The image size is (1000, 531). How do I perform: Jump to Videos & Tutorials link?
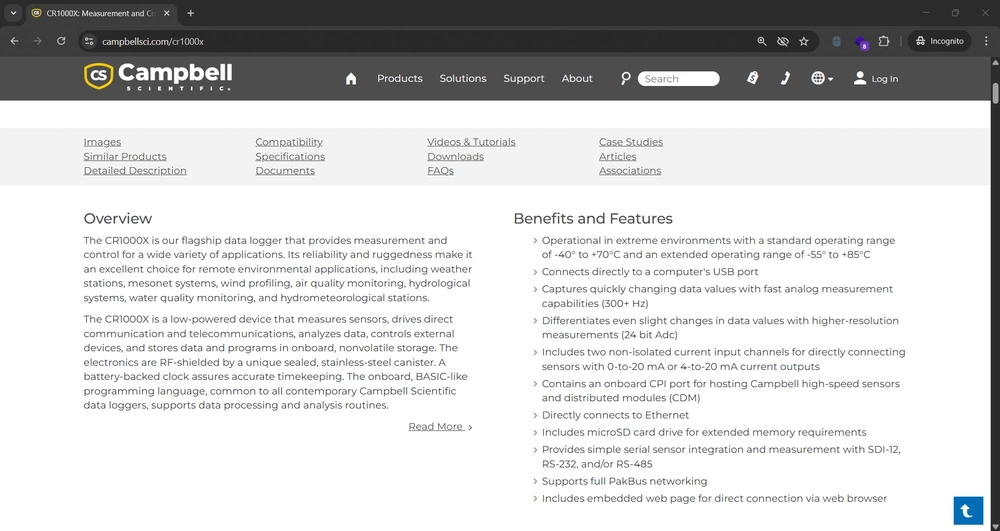coord(471,142)
